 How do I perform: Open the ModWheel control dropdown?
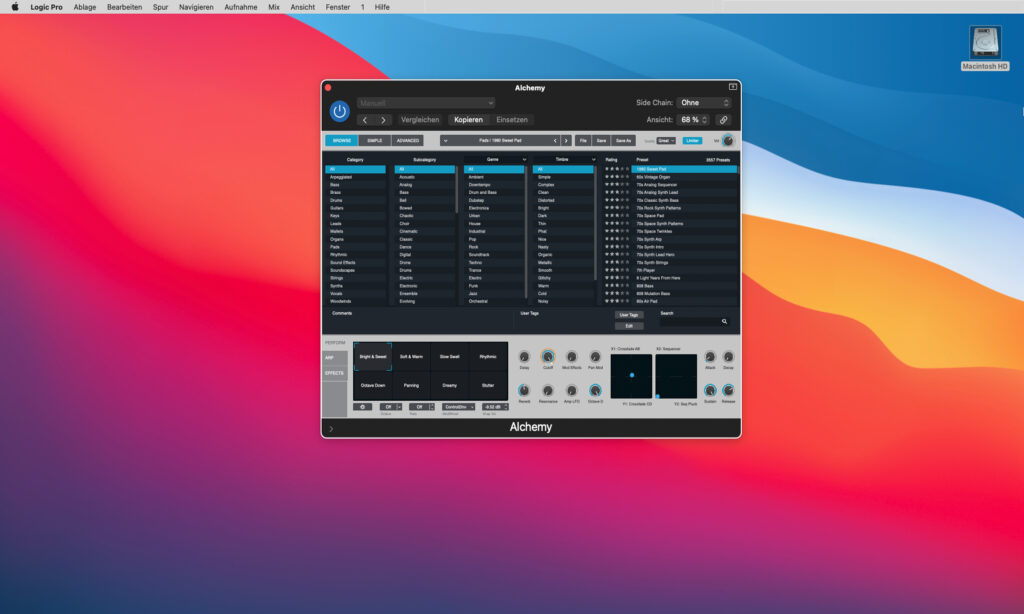pos(458,407)
